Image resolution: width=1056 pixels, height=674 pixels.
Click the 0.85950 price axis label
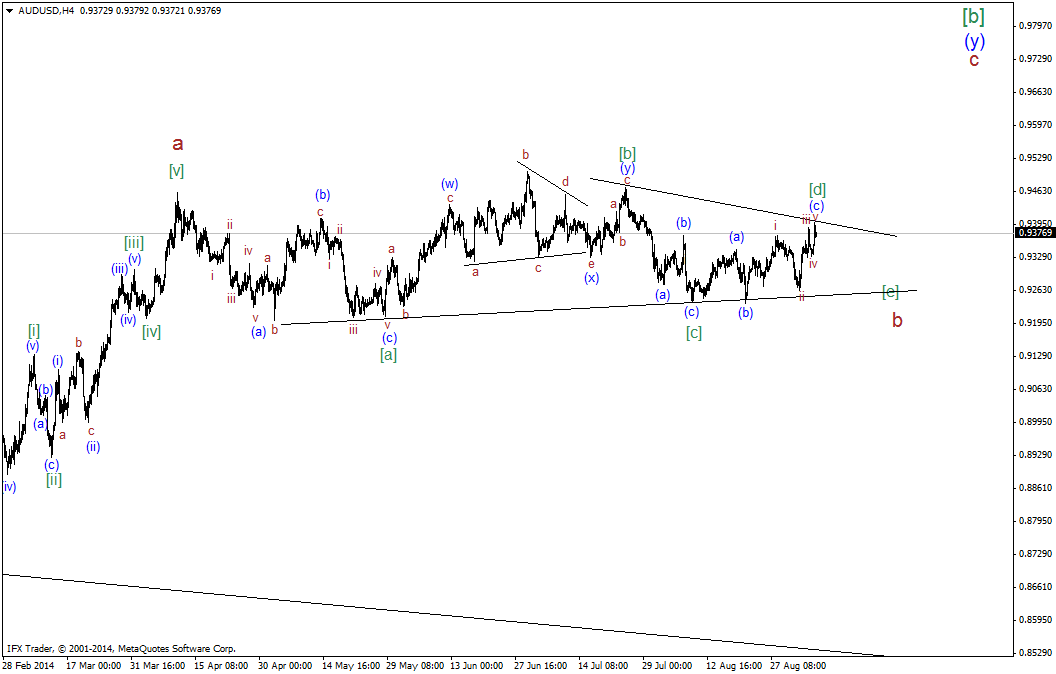(x=1035, y=619)
